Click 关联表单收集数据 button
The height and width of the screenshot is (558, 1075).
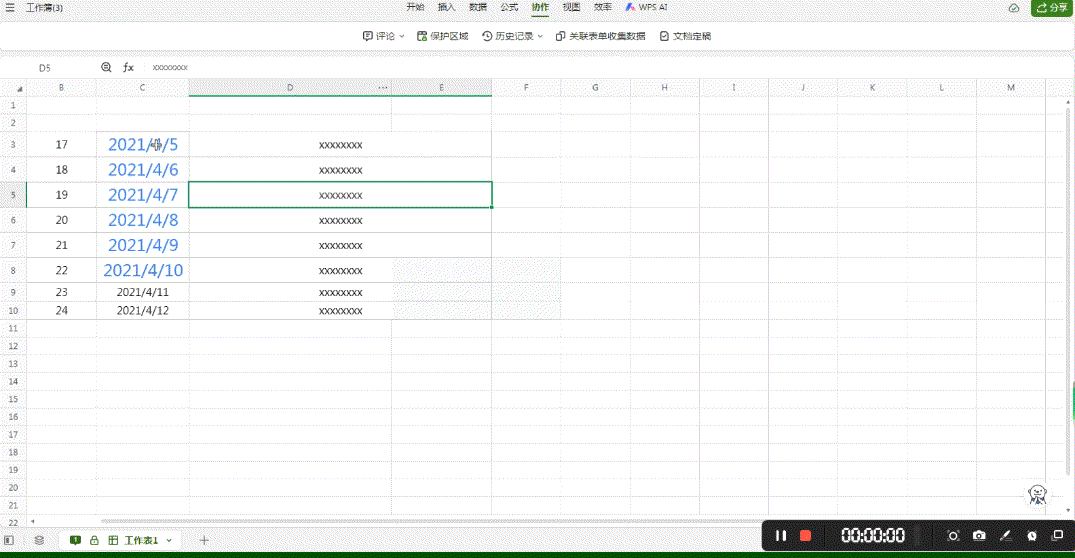[601, 36]
